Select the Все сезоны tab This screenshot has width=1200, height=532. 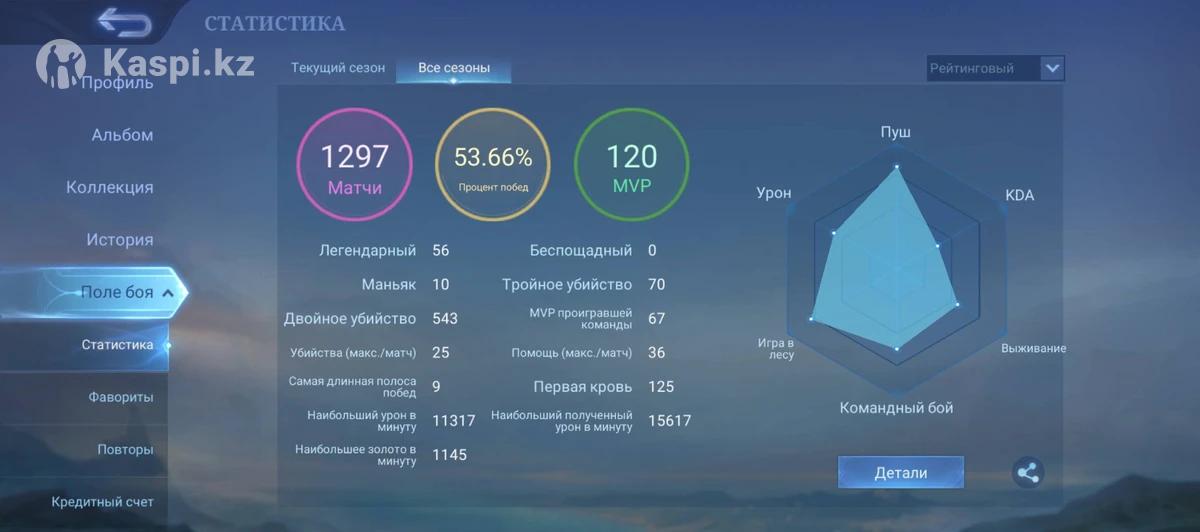(x=454, y=68)
